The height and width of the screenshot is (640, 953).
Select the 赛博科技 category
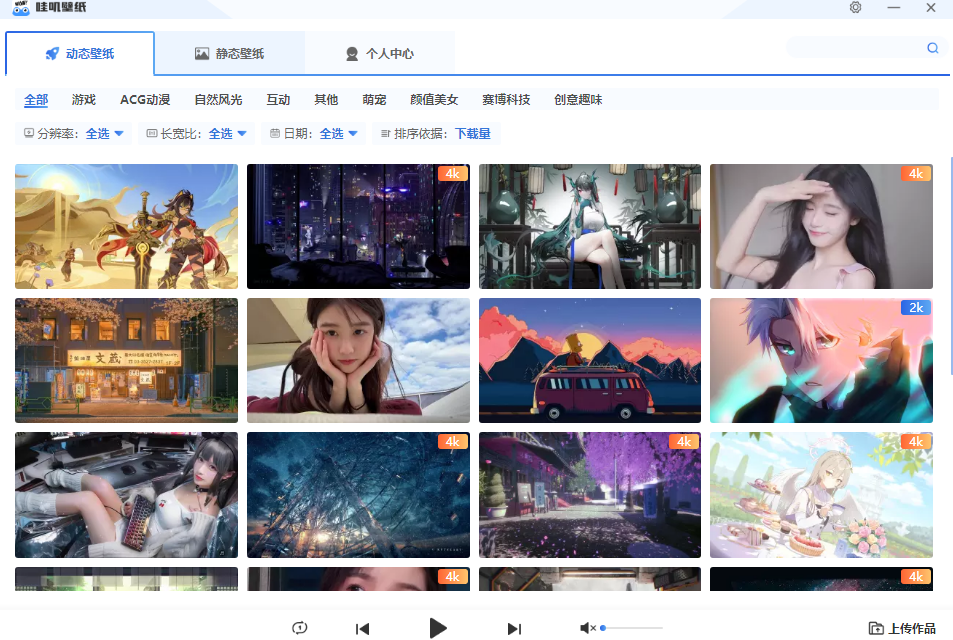coord(506,100)
